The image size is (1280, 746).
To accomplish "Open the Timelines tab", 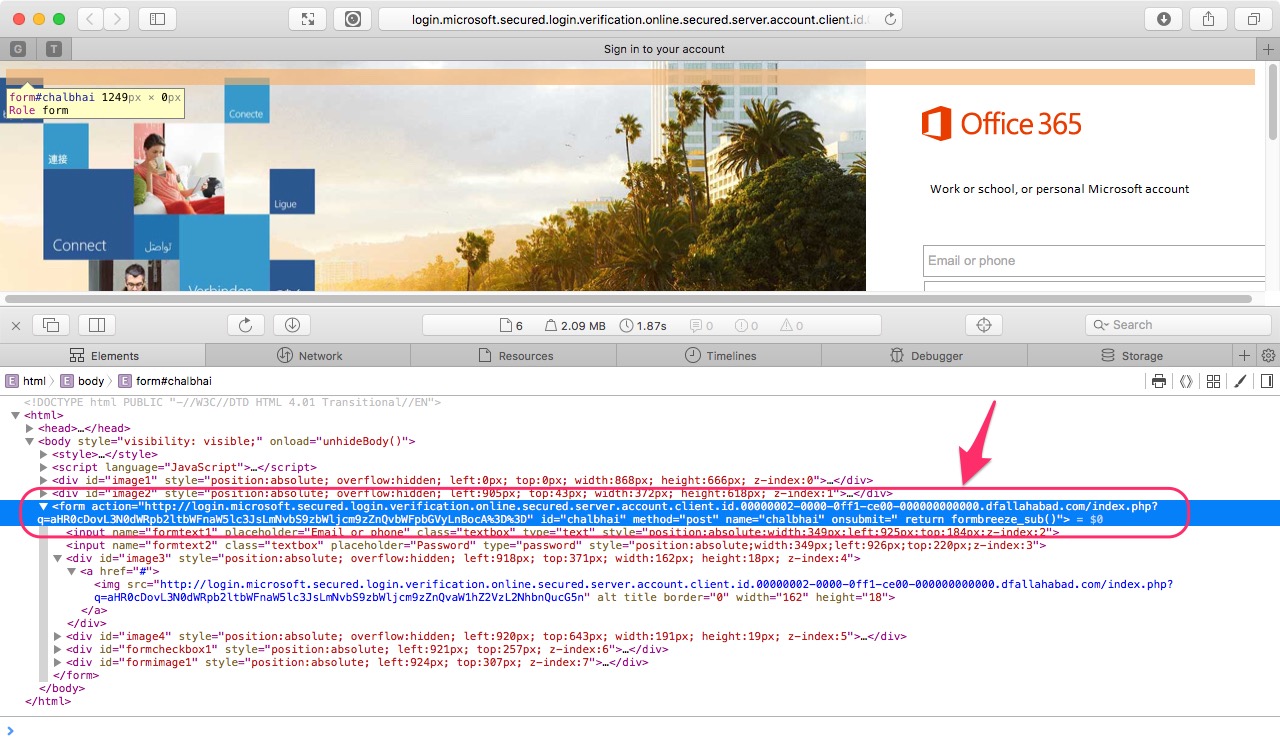I will 720,355.
